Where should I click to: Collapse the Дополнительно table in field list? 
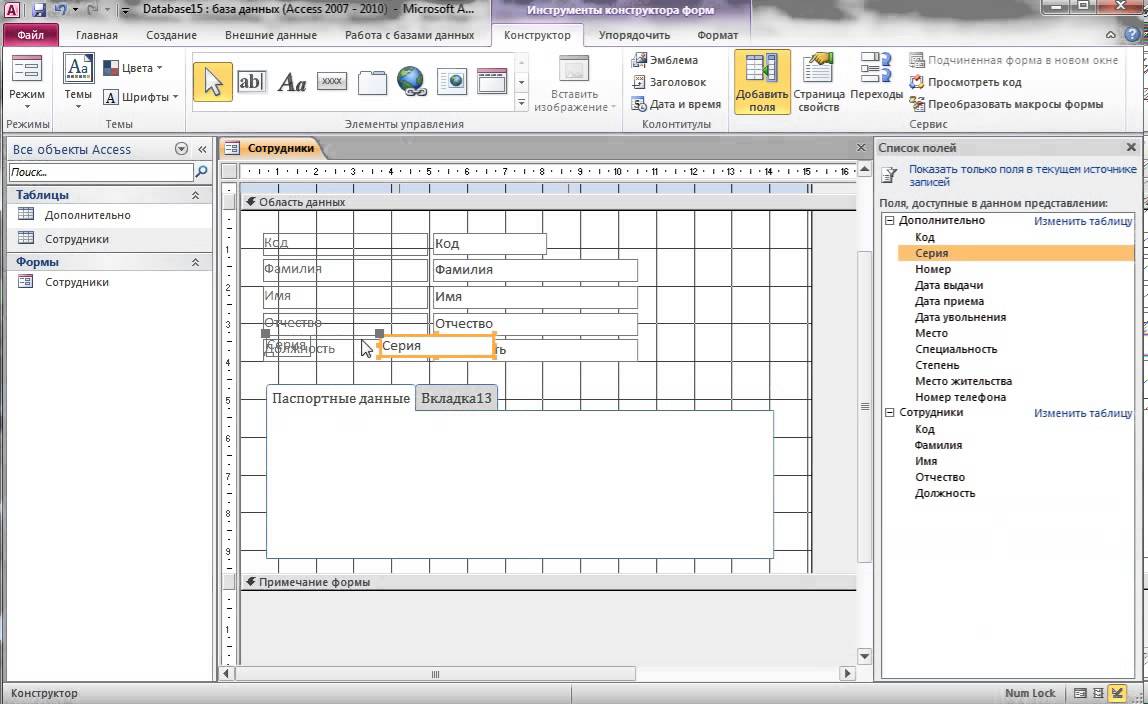(x=890, y=220)
